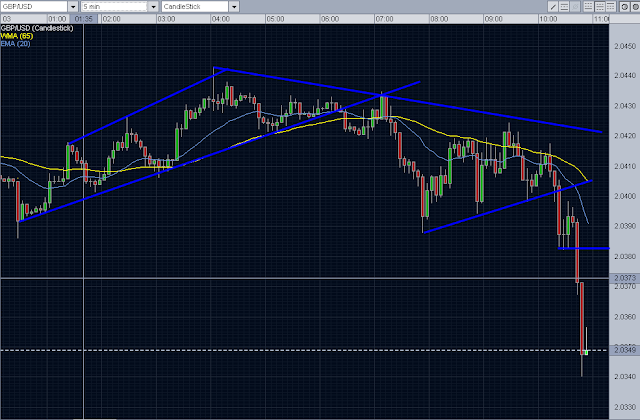Screen dimensions: 640x420
Task: Click the 09:00 time axis label
Action: click(x=493, y=19)
